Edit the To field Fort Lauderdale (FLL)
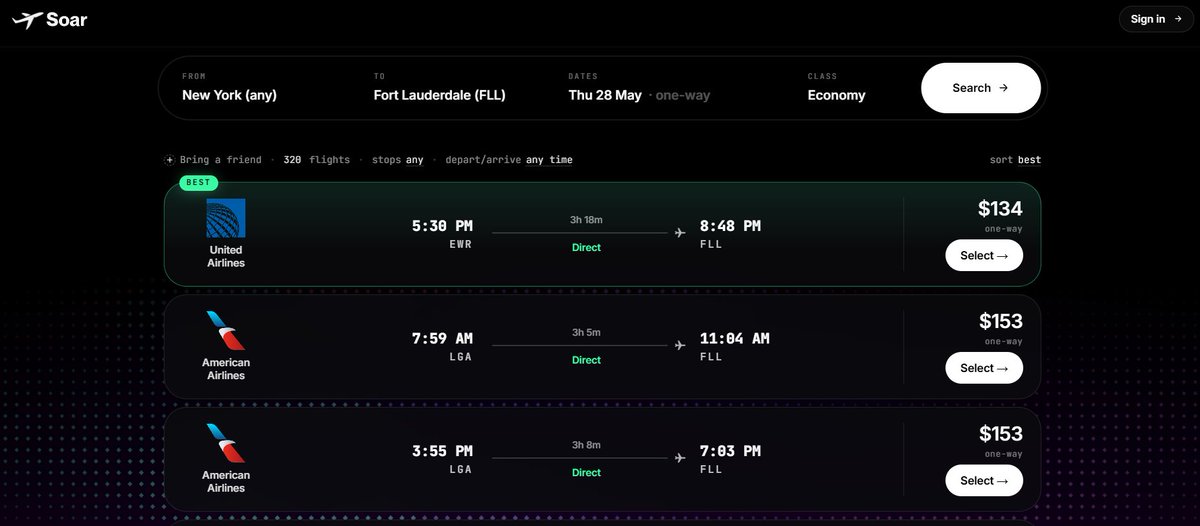The image size is (1200, 526). tap(440, 96)
